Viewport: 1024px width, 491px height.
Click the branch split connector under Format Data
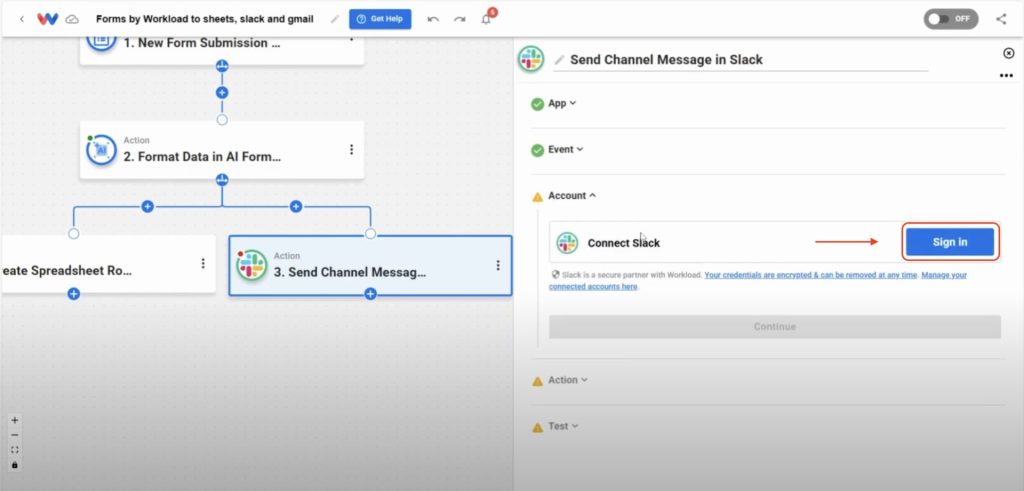tap(222, 180)
